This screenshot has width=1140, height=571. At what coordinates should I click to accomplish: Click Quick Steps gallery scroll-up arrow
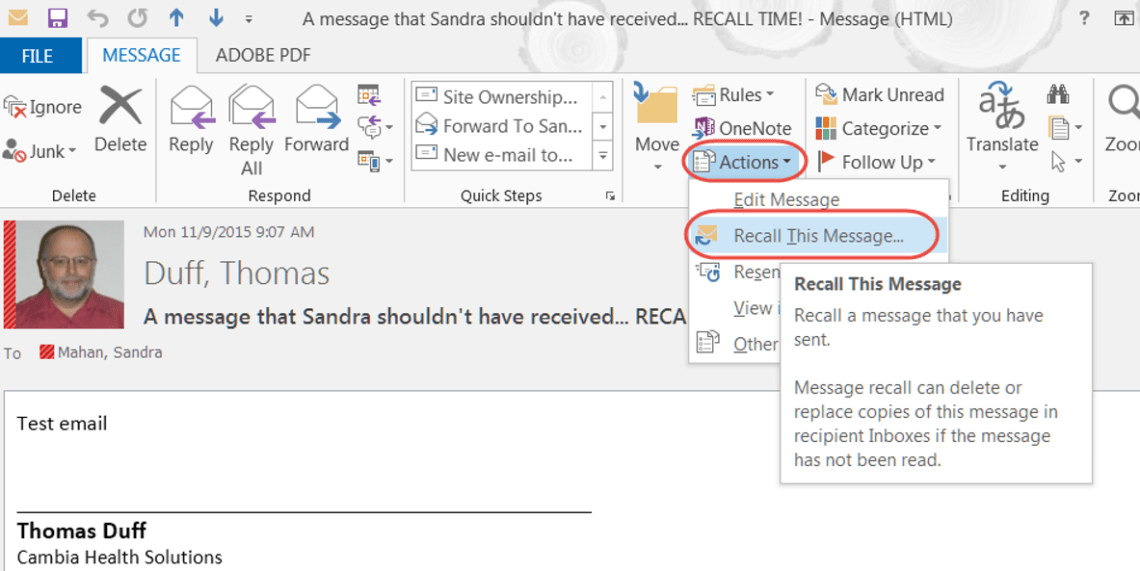[x=603, y=97]
